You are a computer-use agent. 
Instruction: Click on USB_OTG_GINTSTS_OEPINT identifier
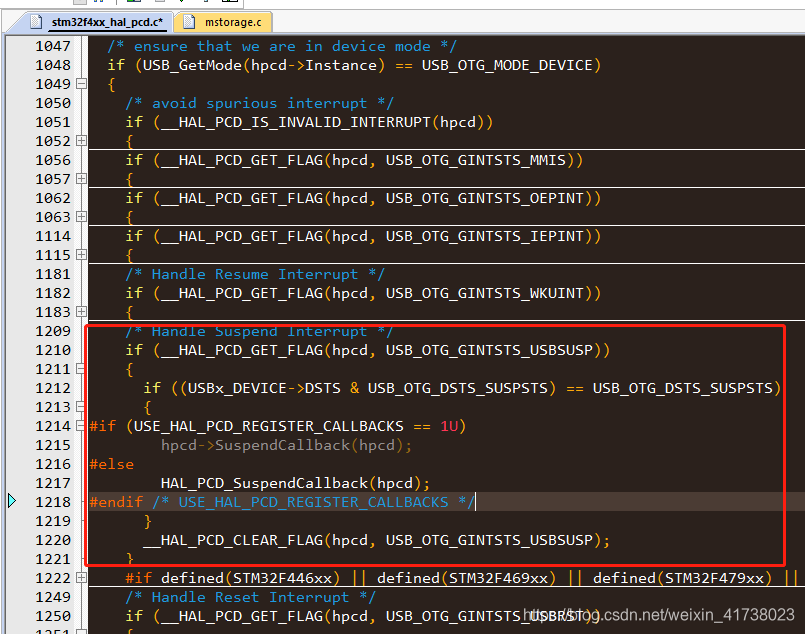(x=485, y=199)
